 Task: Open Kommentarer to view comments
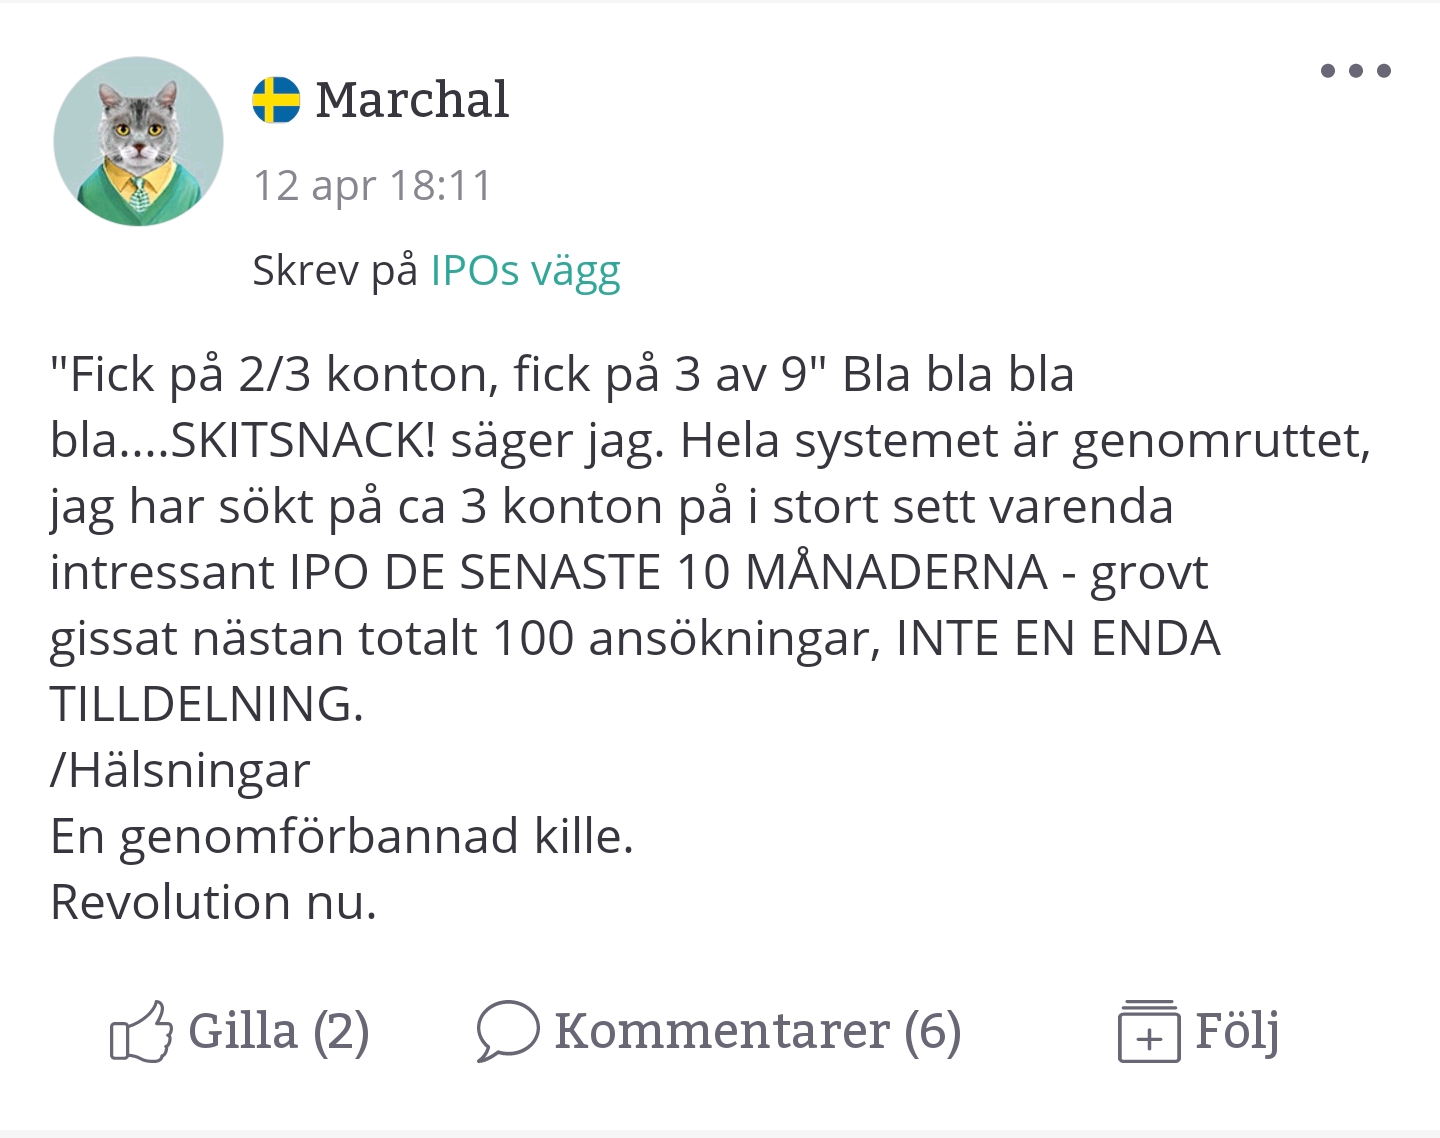(x=721, y=1031)
